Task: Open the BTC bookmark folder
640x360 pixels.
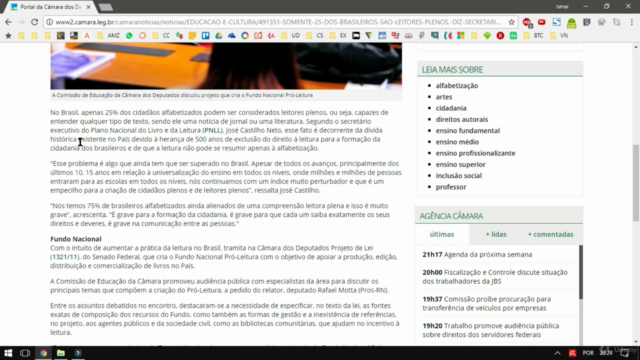Action: [534, 36]
